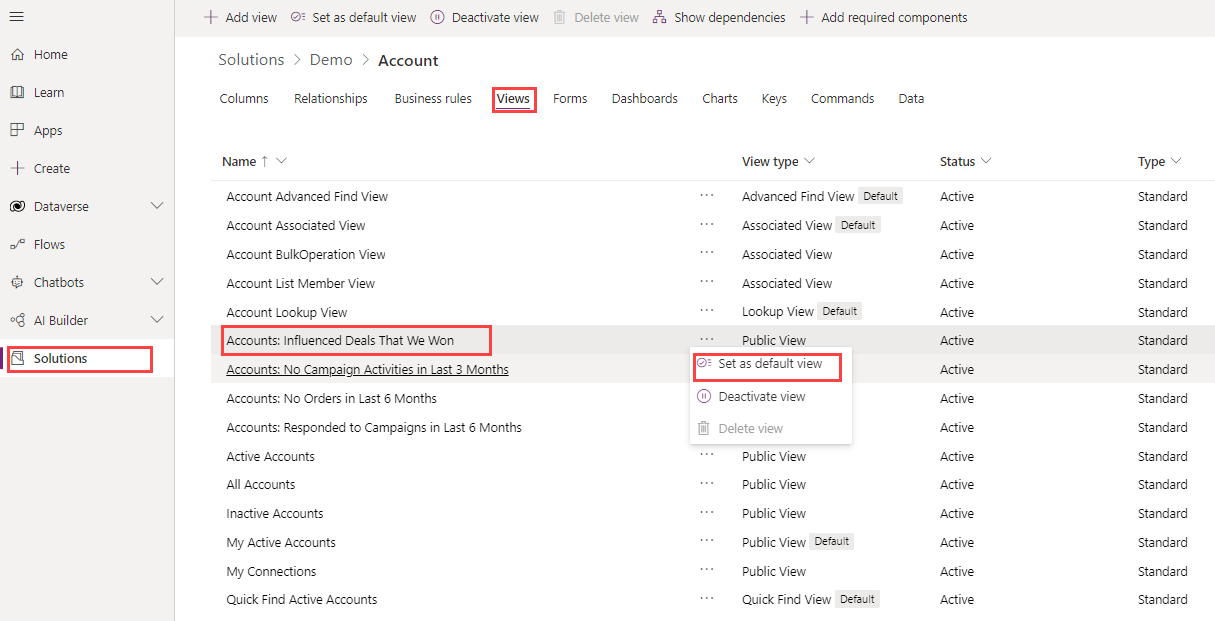The image size is (1215, 621).
Task: Open the View type column dropdown
Action: click(809, 161)
